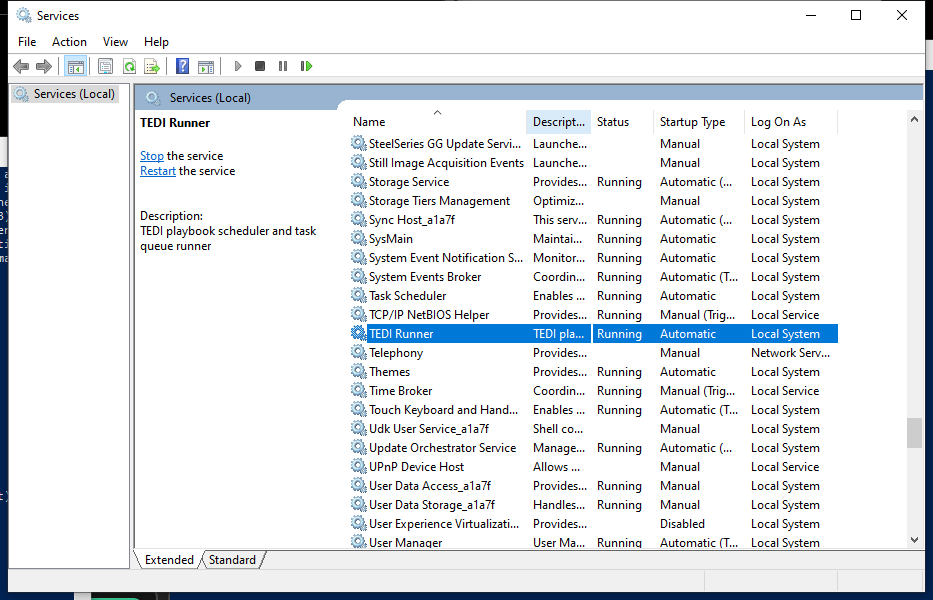Sort by the Log On As column header
The height and width of the screenshot is (600, 933).
791,121
